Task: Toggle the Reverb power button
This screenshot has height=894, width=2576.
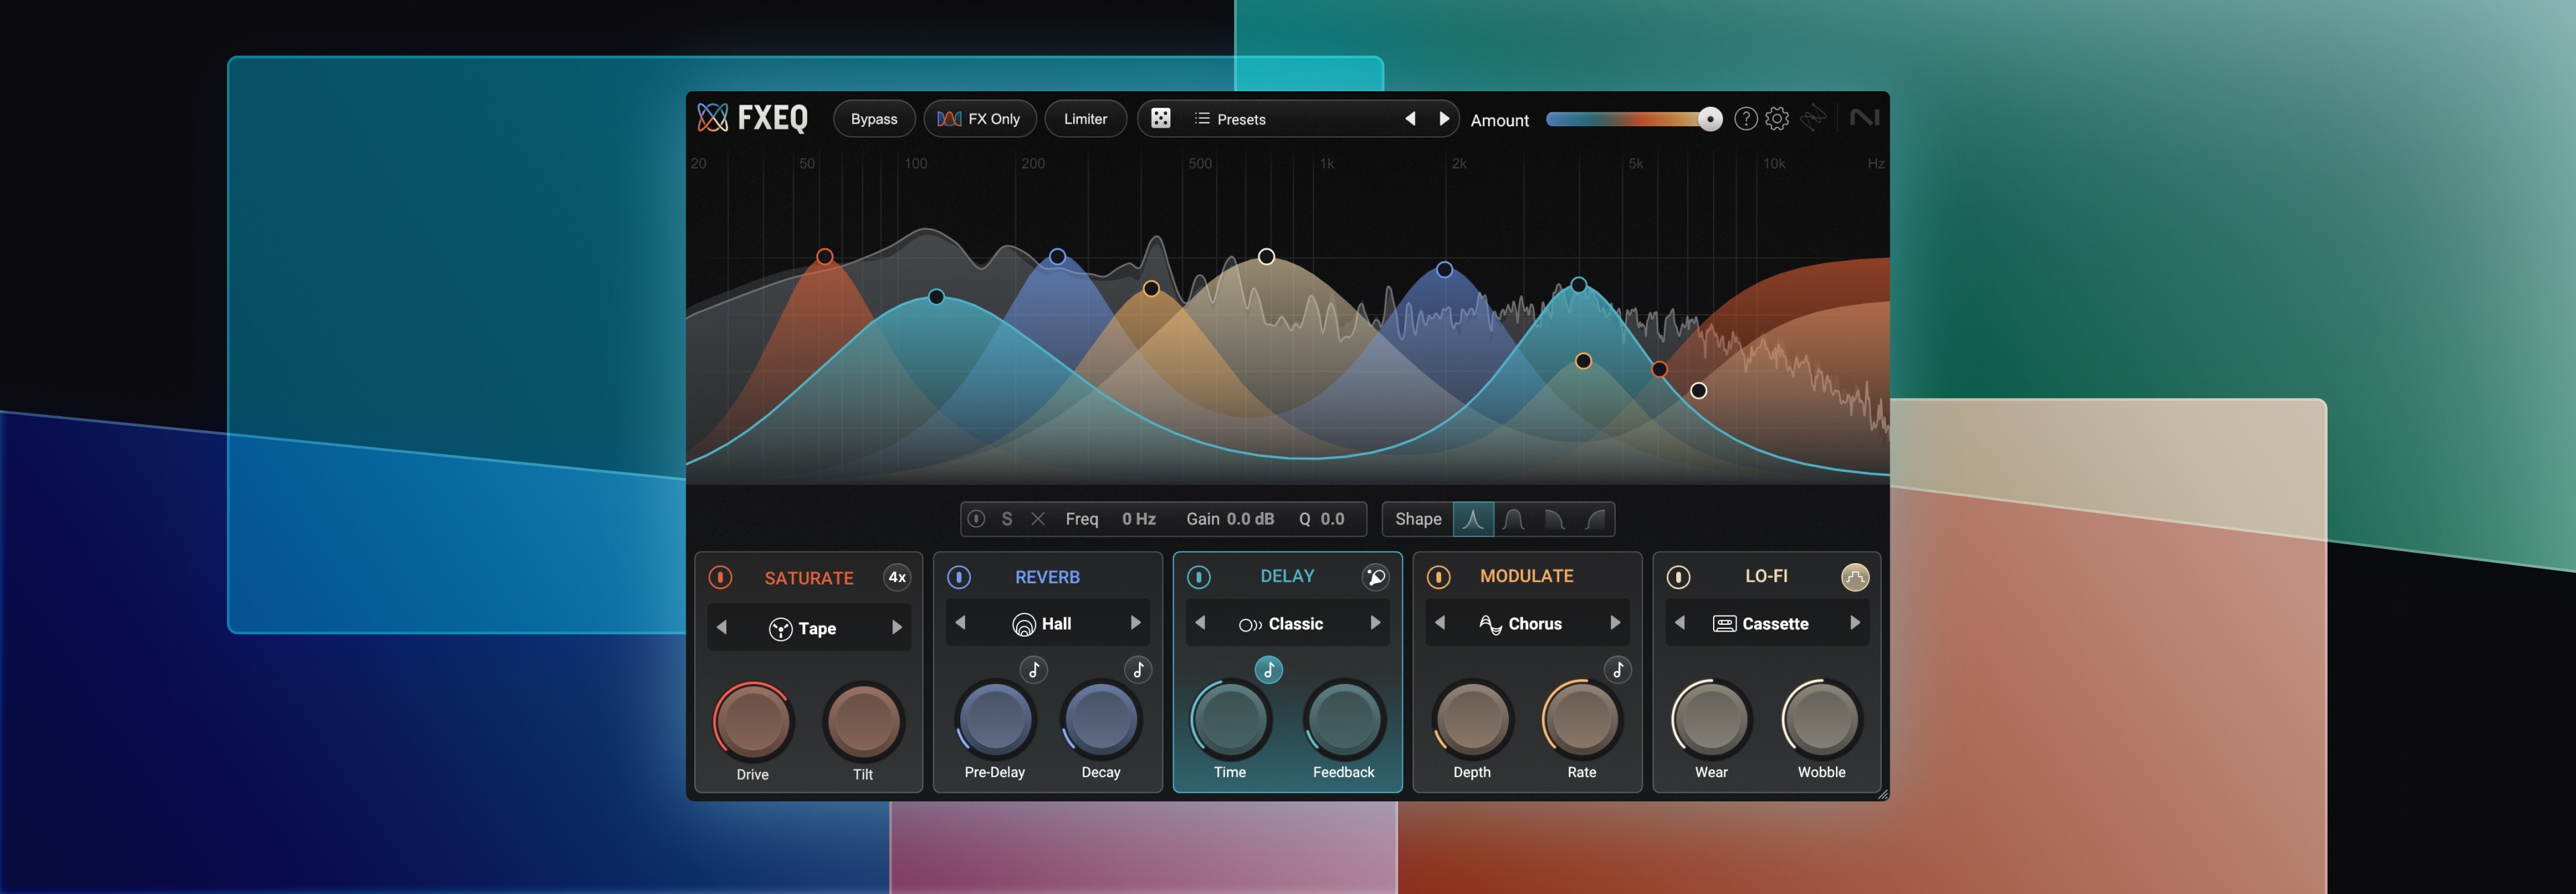Action: click(x=959, y=577)
